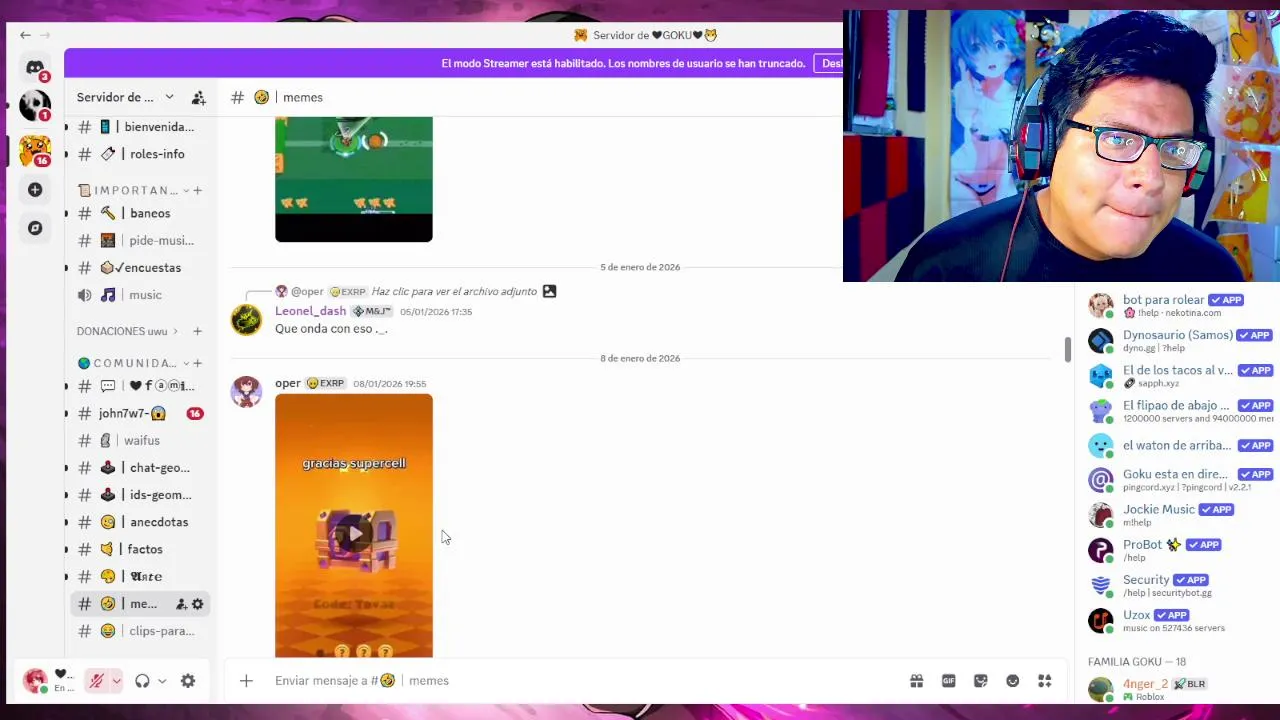Join music voice channel

(x=140, y=295)
